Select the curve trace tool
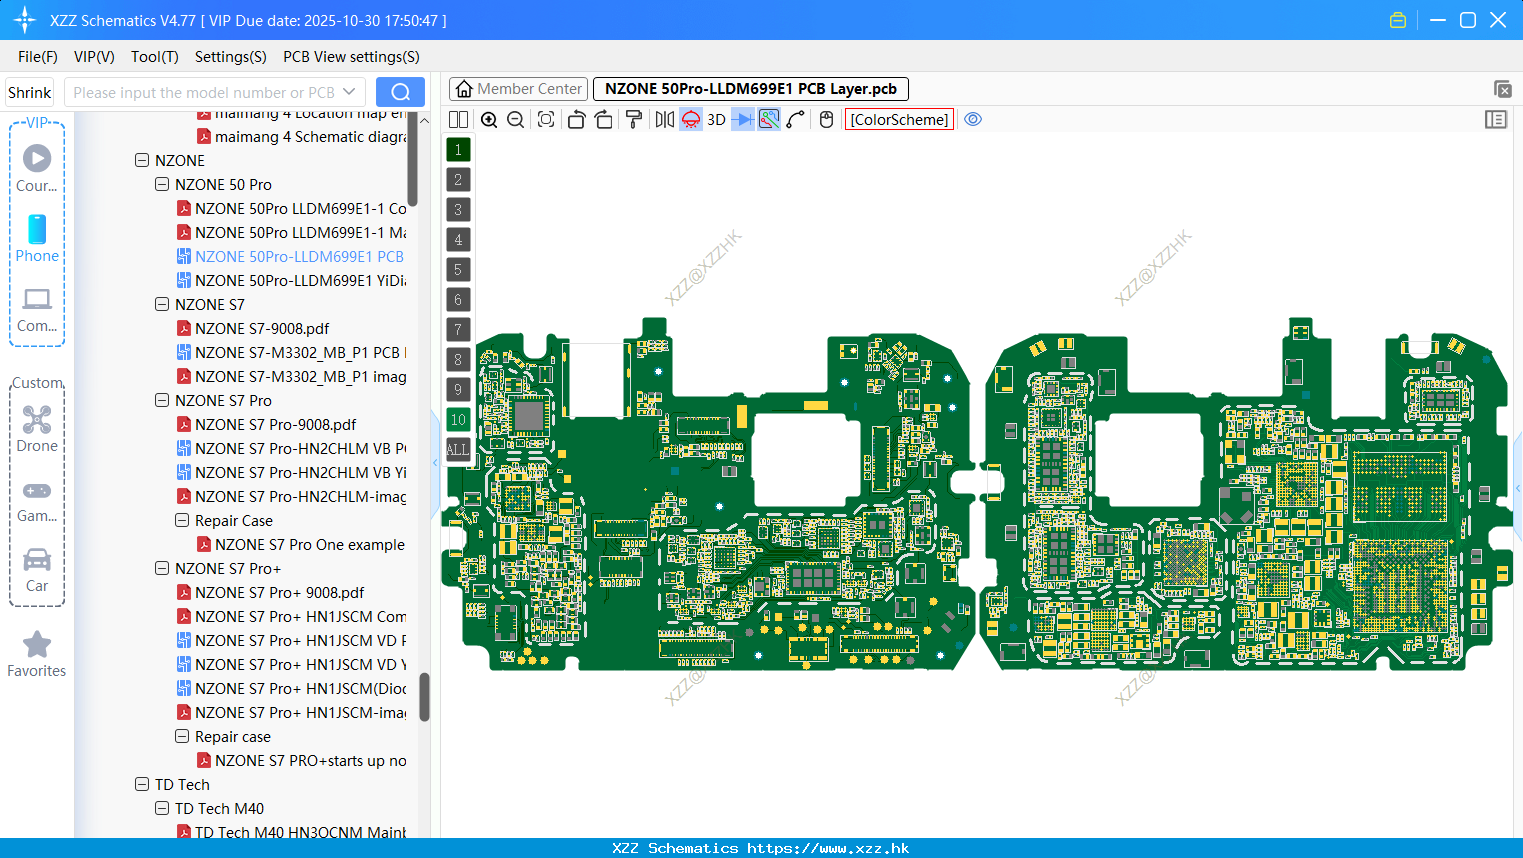1523x858 pixels. [796, 119]
